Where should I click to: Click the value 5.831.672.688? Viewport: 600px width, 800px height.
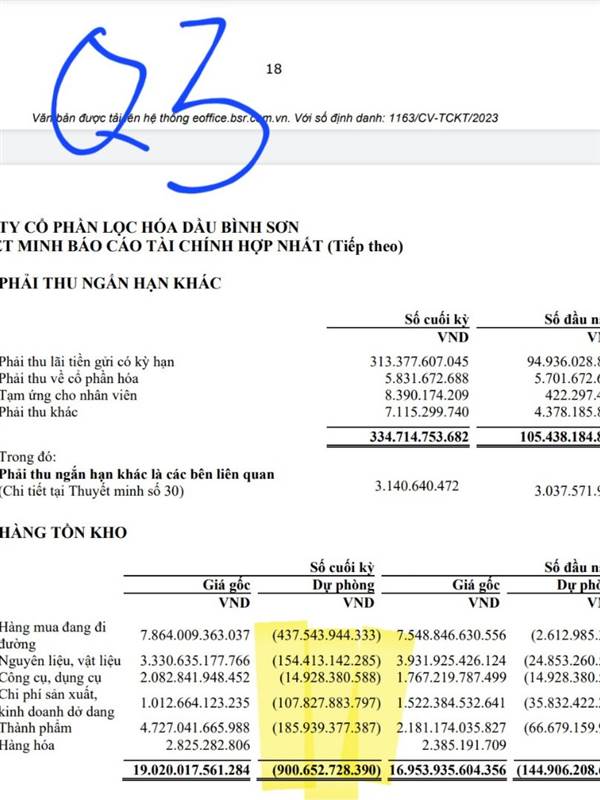coord(427,379)
